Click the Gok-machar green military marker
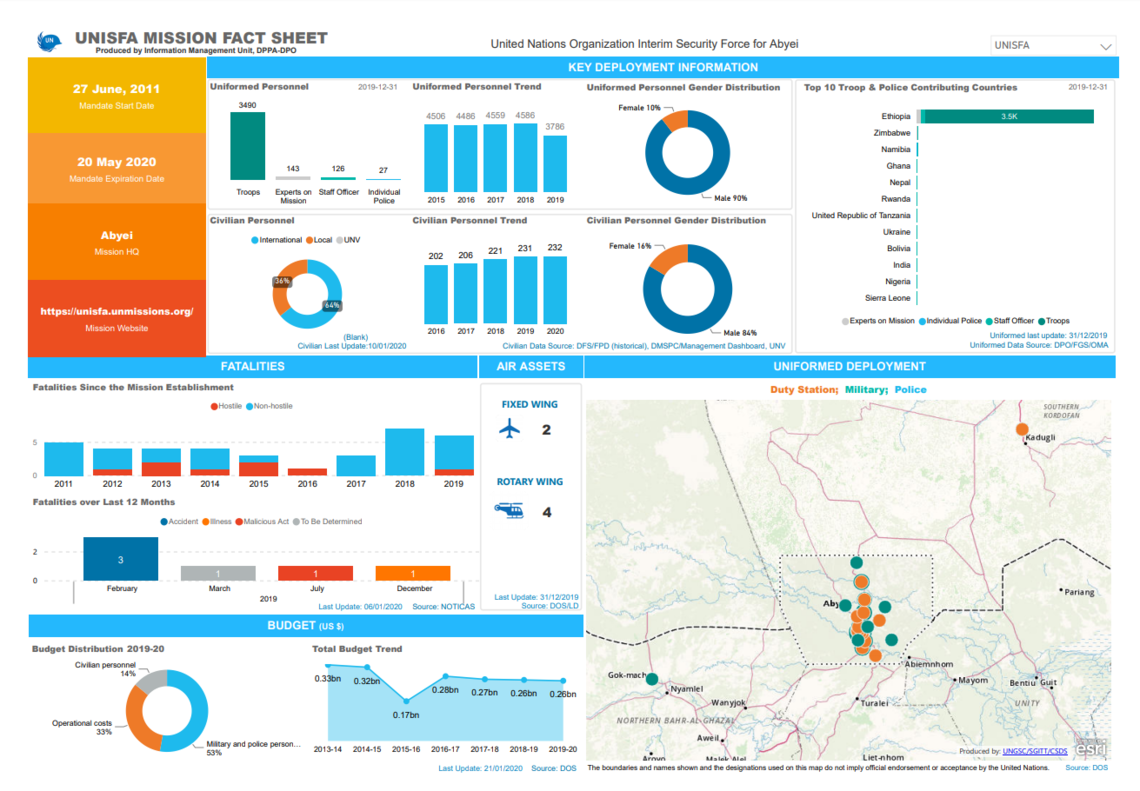 pos(652,678)
